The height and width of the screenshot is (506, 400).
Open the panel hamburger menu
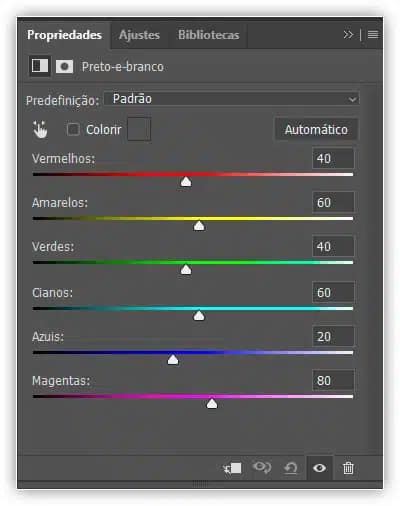point(373,34)
